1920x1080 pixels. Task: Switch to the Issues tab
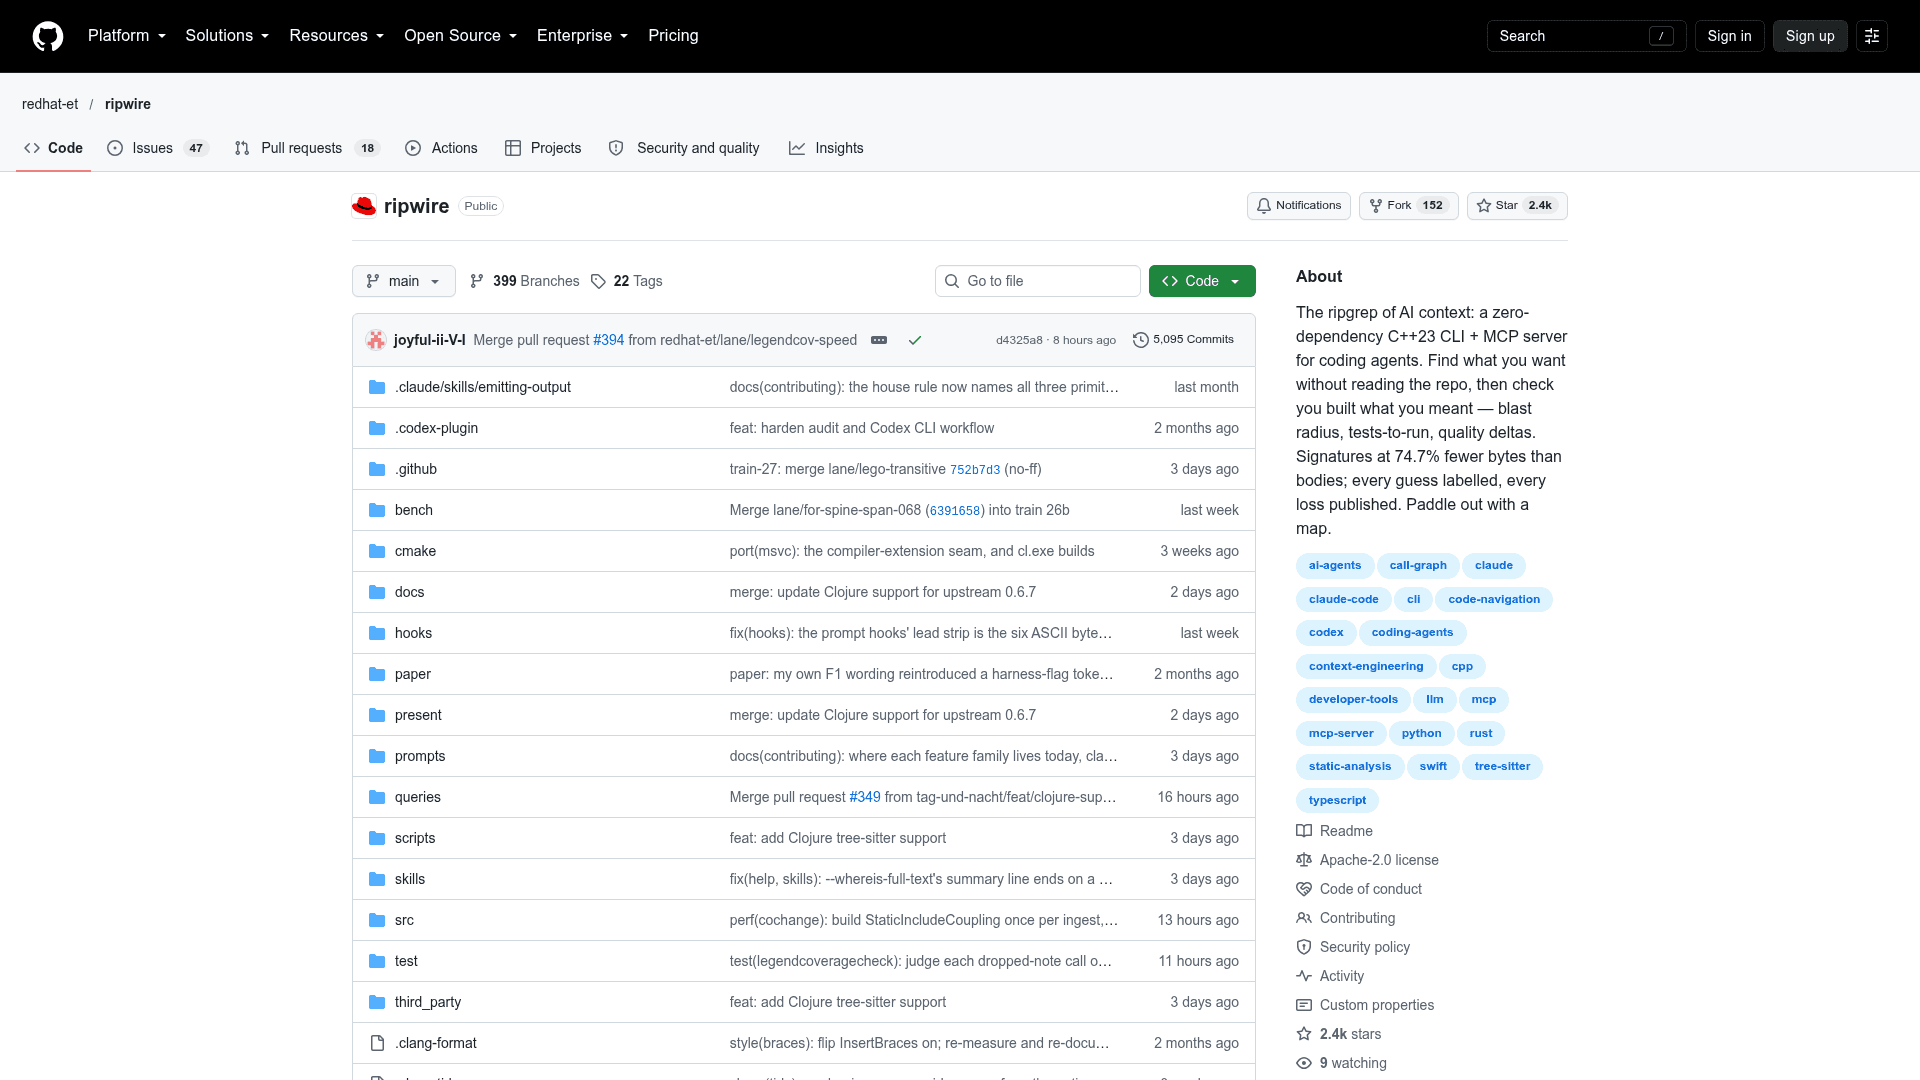[157, 148]
